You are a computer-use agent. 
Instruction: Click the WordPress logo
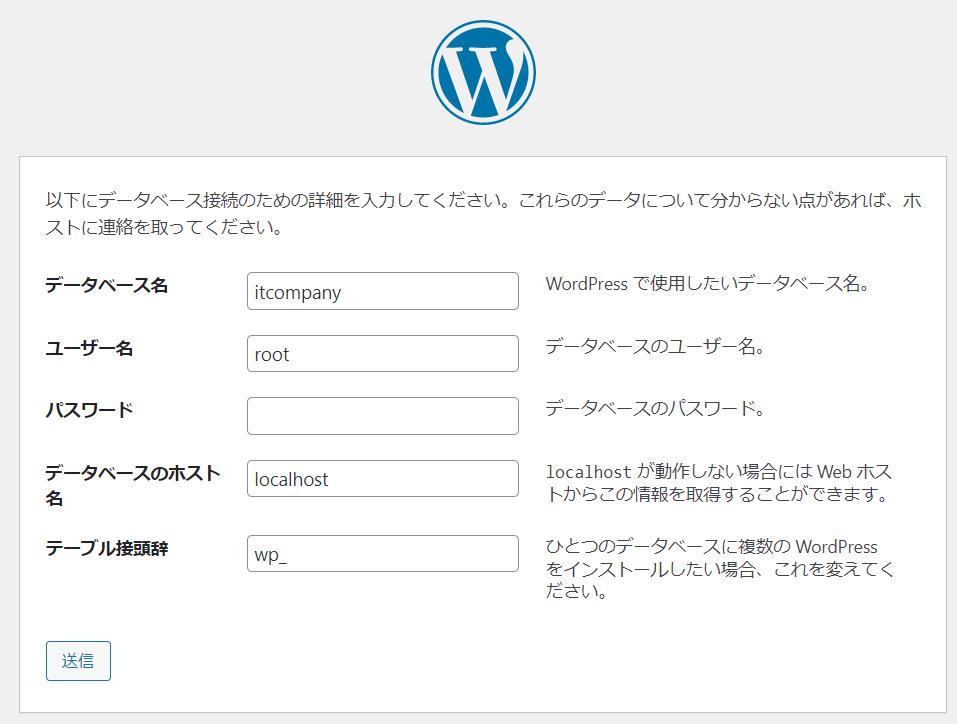pos(483,71)
